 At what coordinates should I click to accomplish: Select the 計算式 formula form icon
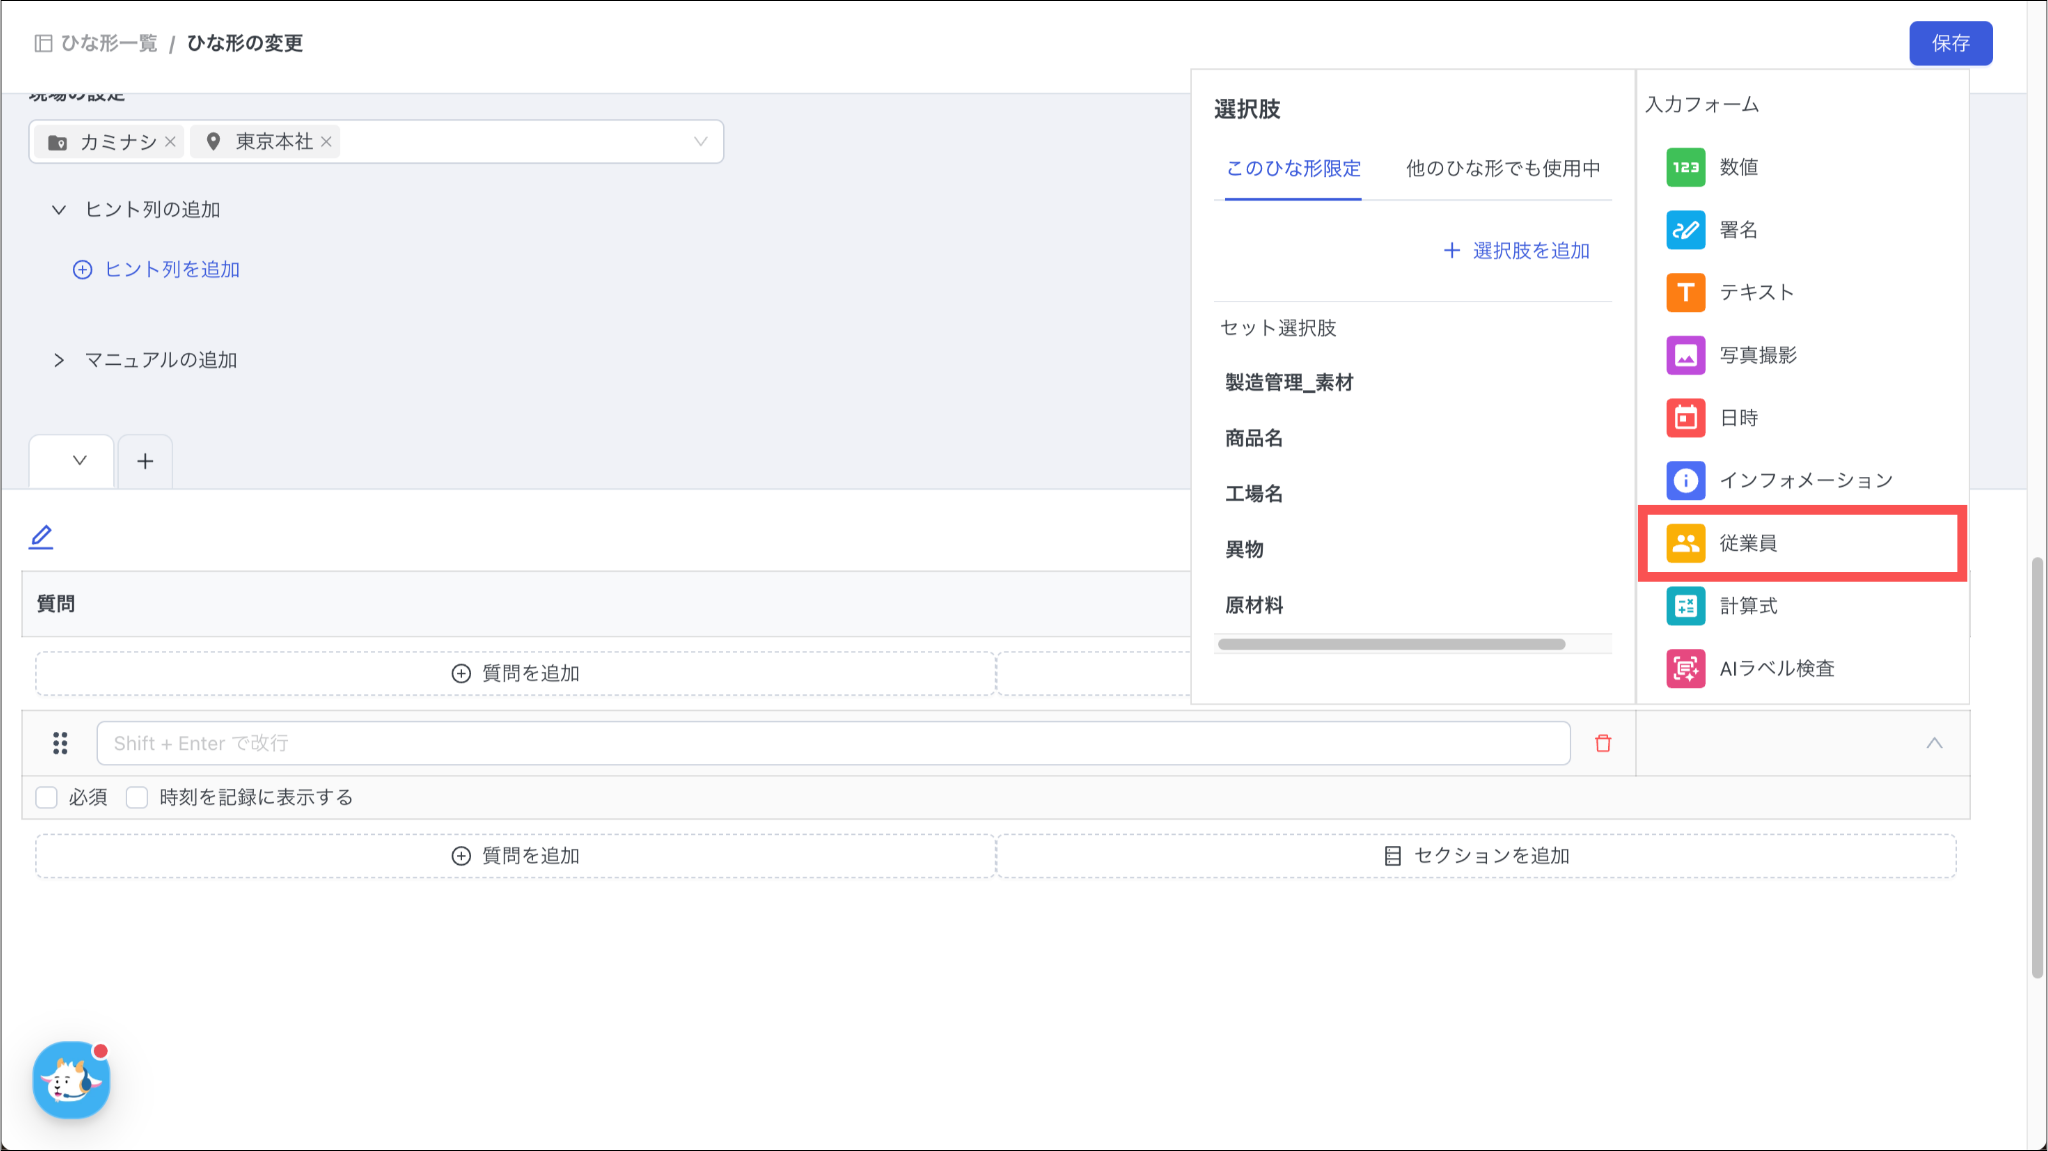[1685, 606]
